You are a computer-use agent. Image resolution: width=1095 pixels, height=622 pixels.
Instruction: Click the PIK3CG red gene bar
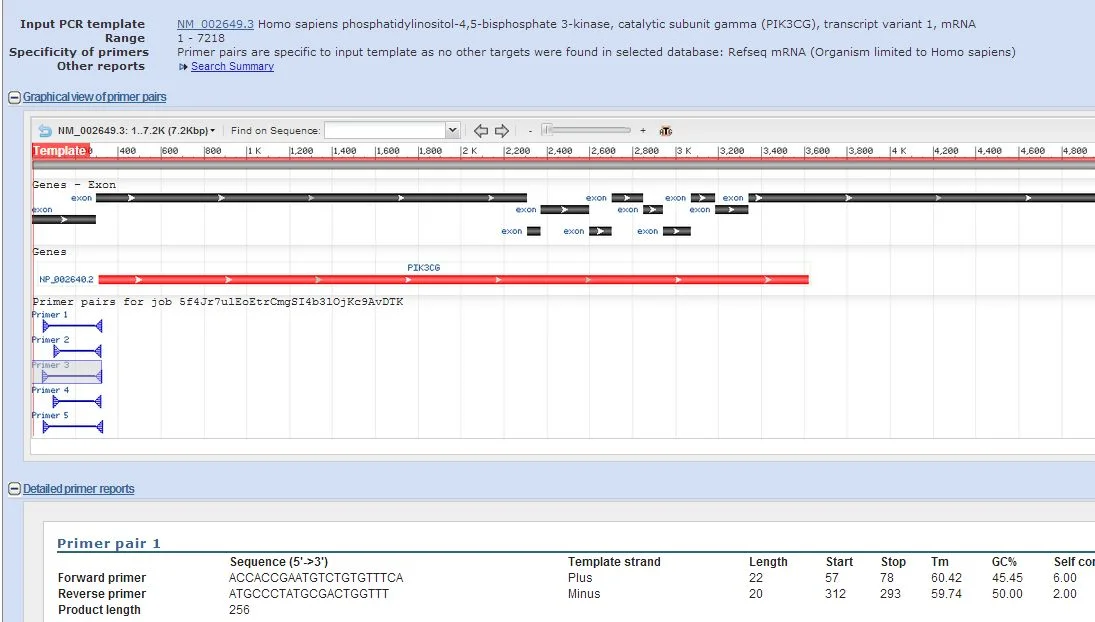tap(453, 279)
